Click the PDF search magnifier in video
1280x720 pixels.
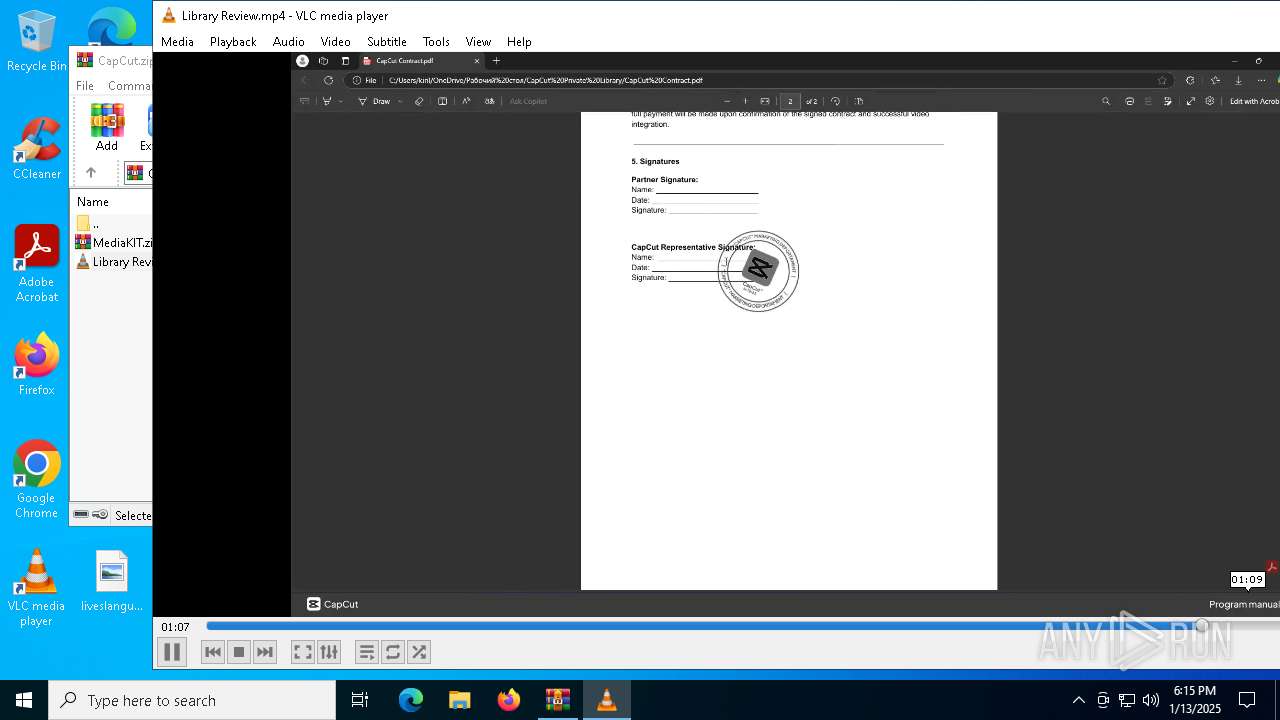pos(1106,101)
